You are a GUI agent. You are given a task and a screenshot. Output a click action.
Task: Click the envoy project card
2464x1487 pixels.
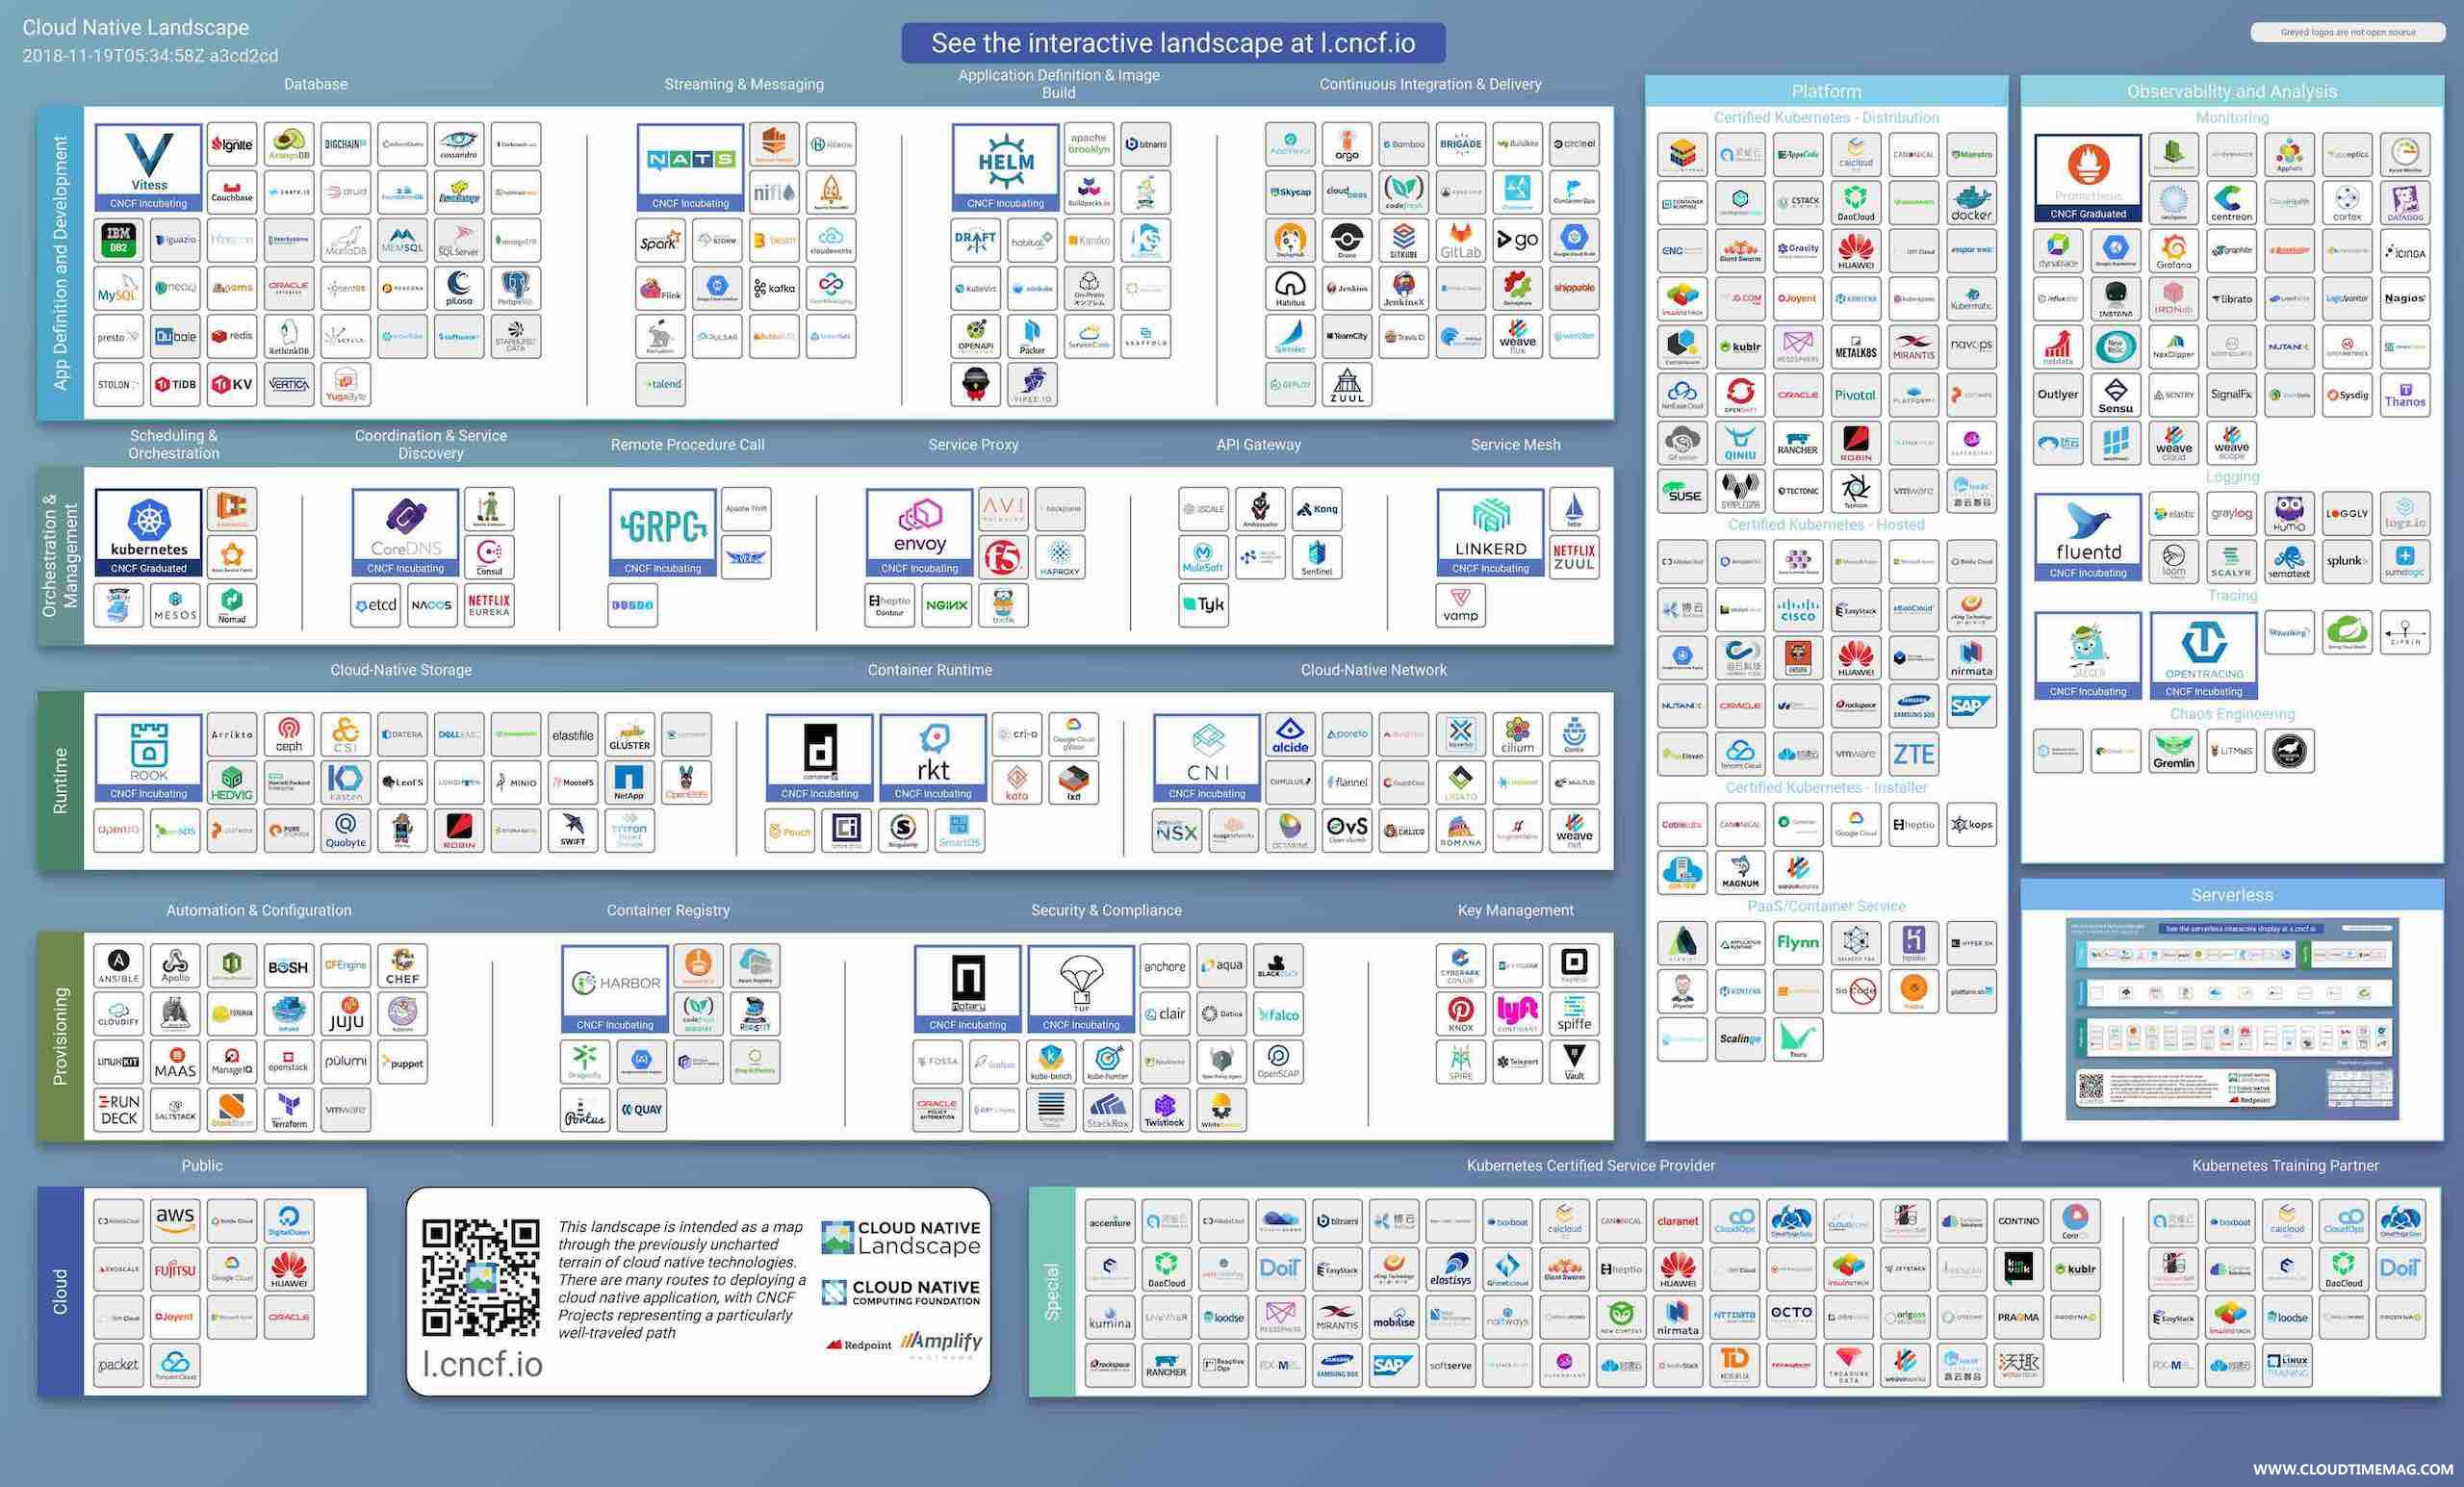(x=919, y=532)
